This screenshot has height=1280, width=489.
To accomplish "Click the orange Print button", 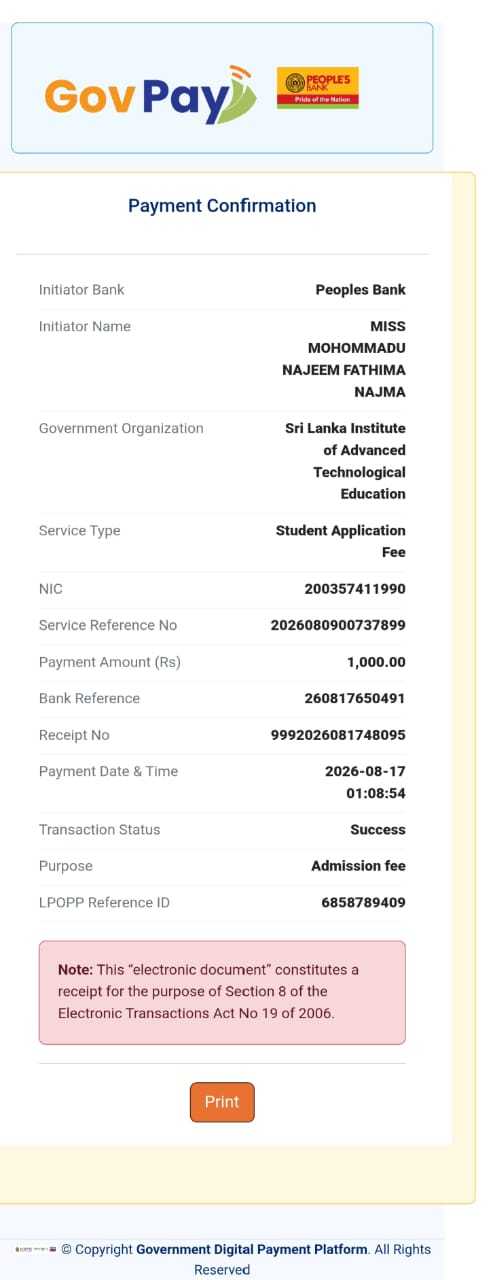I will 222,1102.
